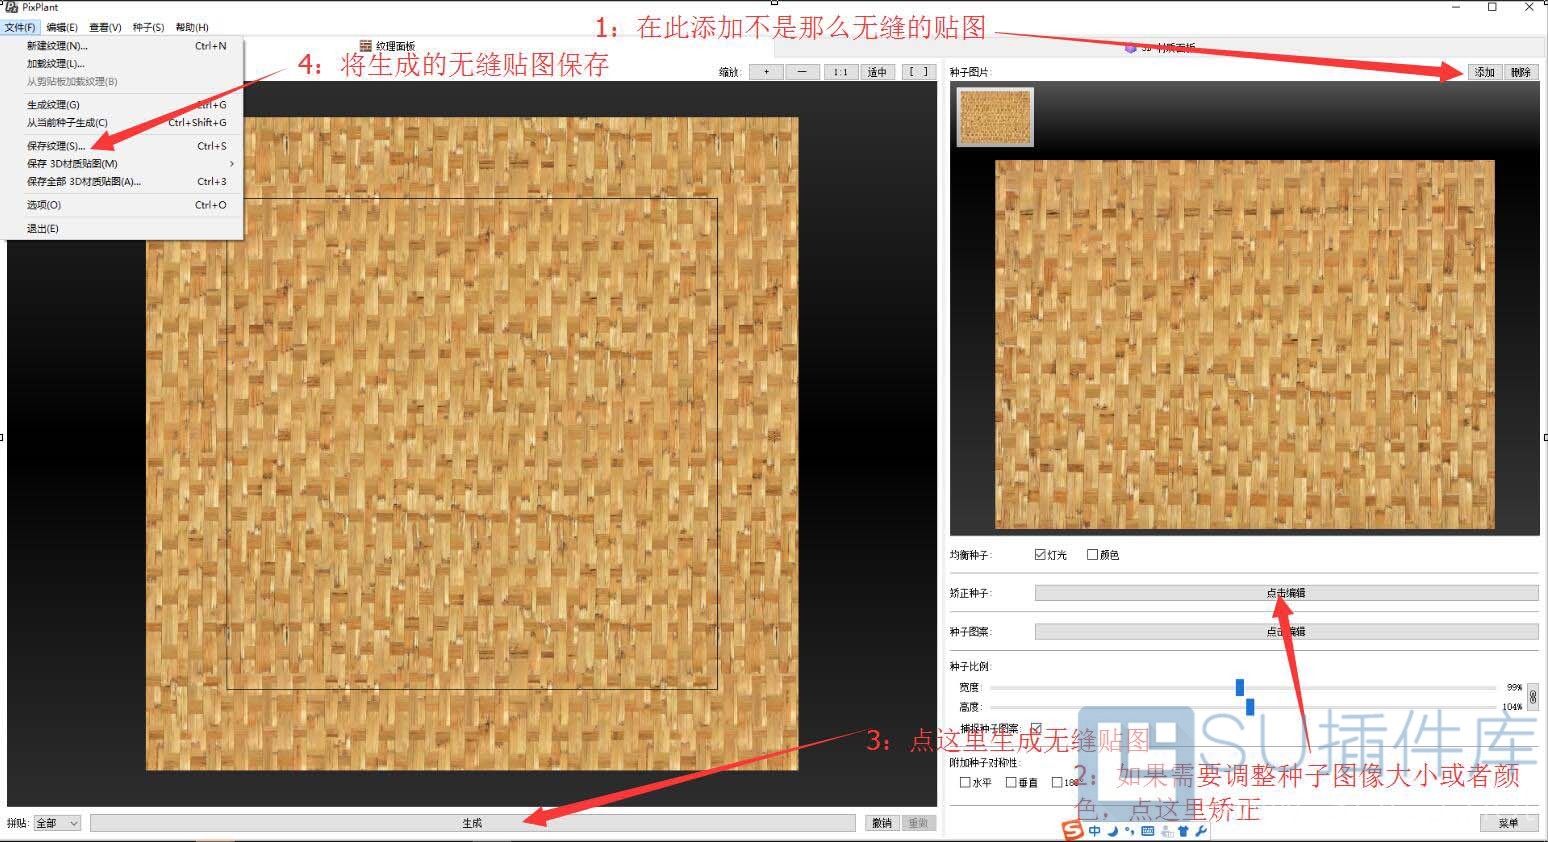Image resolution: width=1548 pixels, height=842 pixels.
Task: Click 适中 to fit texture in view
Action: pyautogui.click(x=878, y=71)
